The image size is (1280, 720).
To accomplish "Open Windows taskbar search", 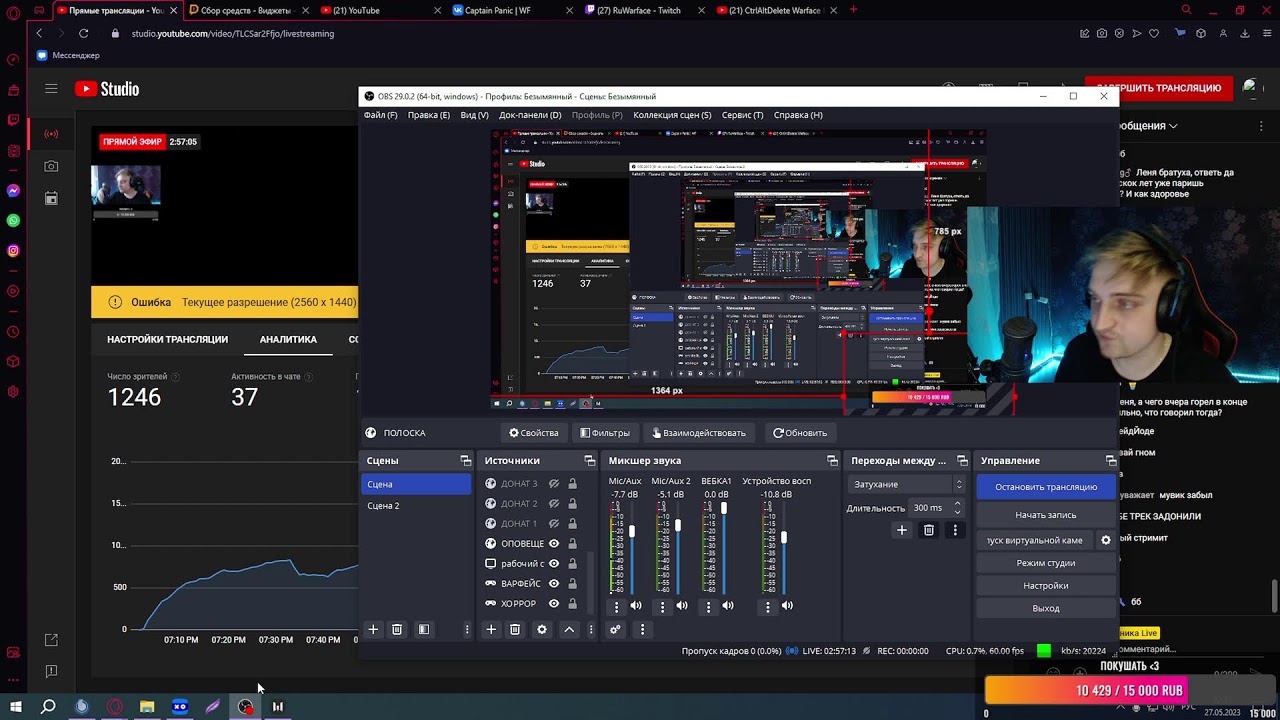I will click(48, 707).
